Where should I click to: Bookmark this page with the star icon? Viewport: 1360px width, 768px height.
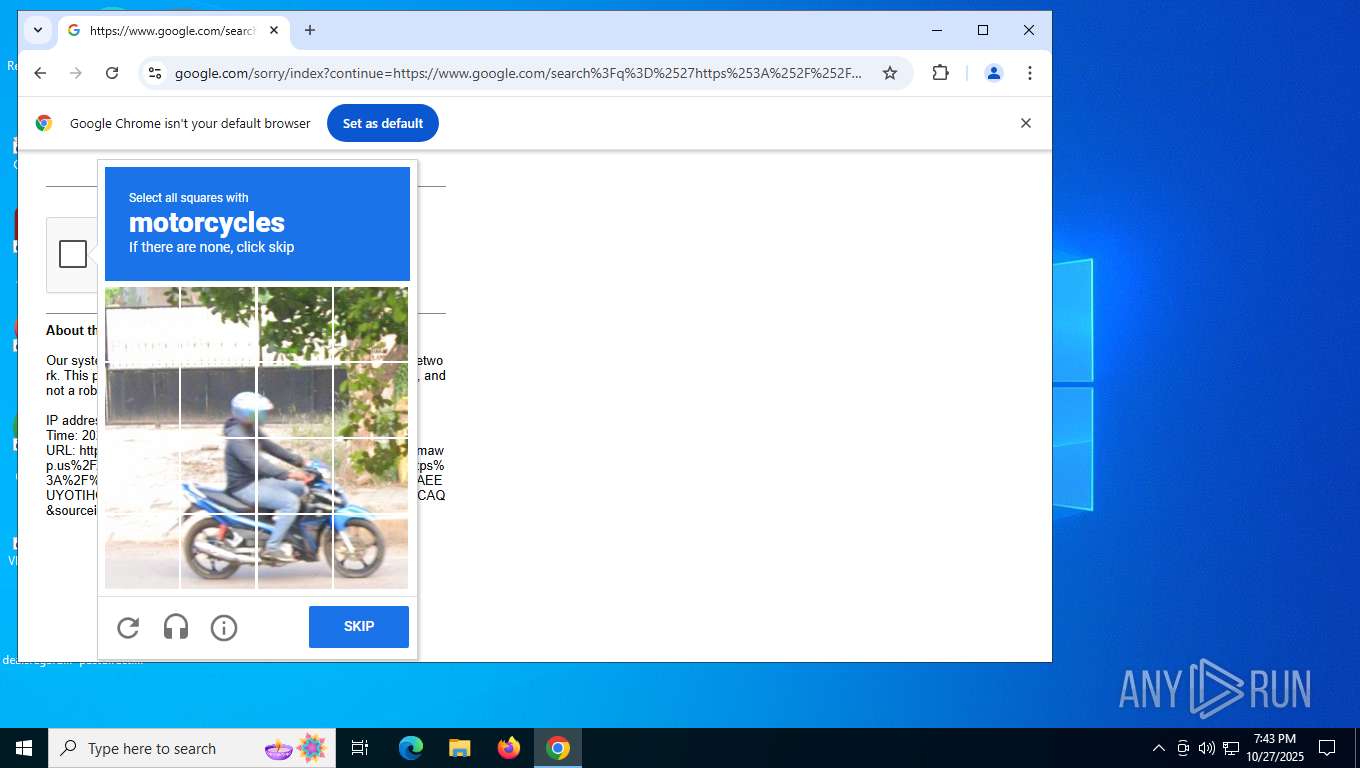tap(890, 73)
